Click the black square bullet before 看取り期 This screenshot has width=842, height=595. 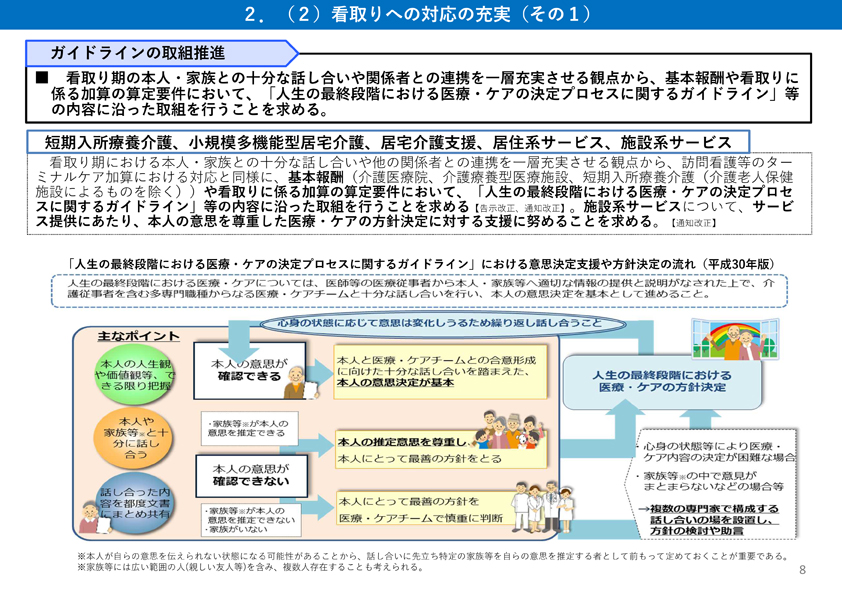pos(41,77)
